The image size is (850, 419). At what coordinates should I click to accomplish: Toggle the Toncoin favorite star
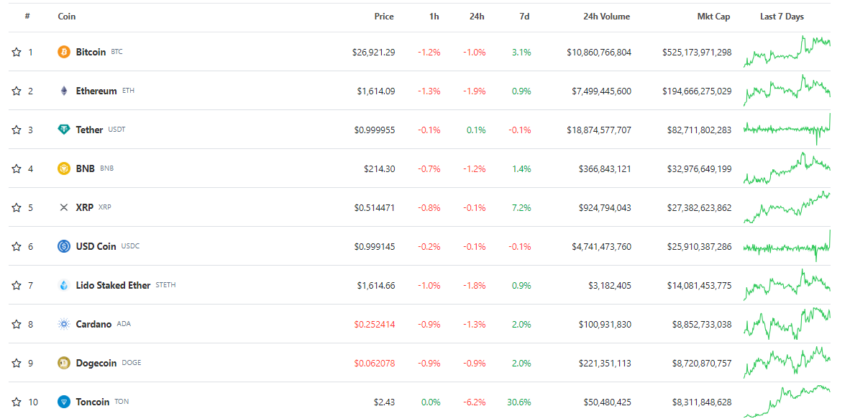16,402
